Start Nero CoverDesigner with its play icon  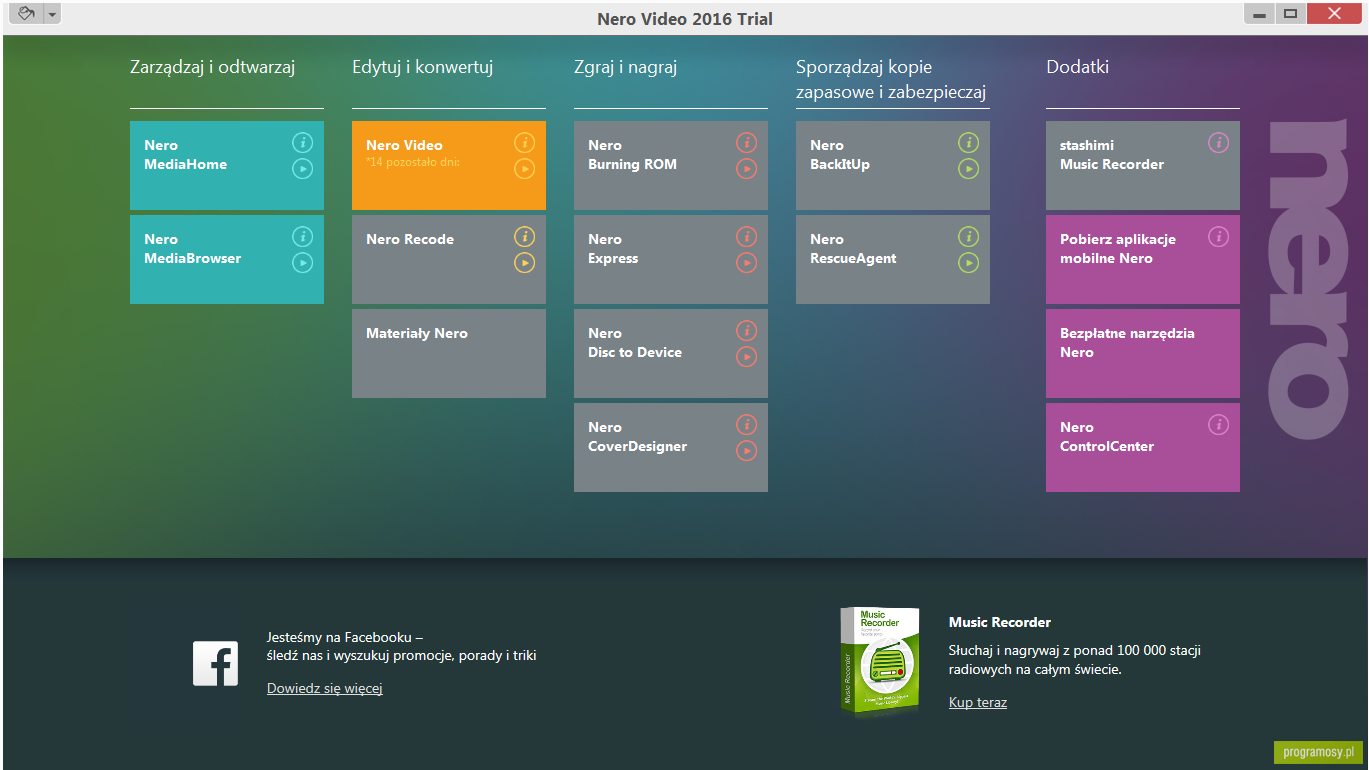tap(746, 451)
